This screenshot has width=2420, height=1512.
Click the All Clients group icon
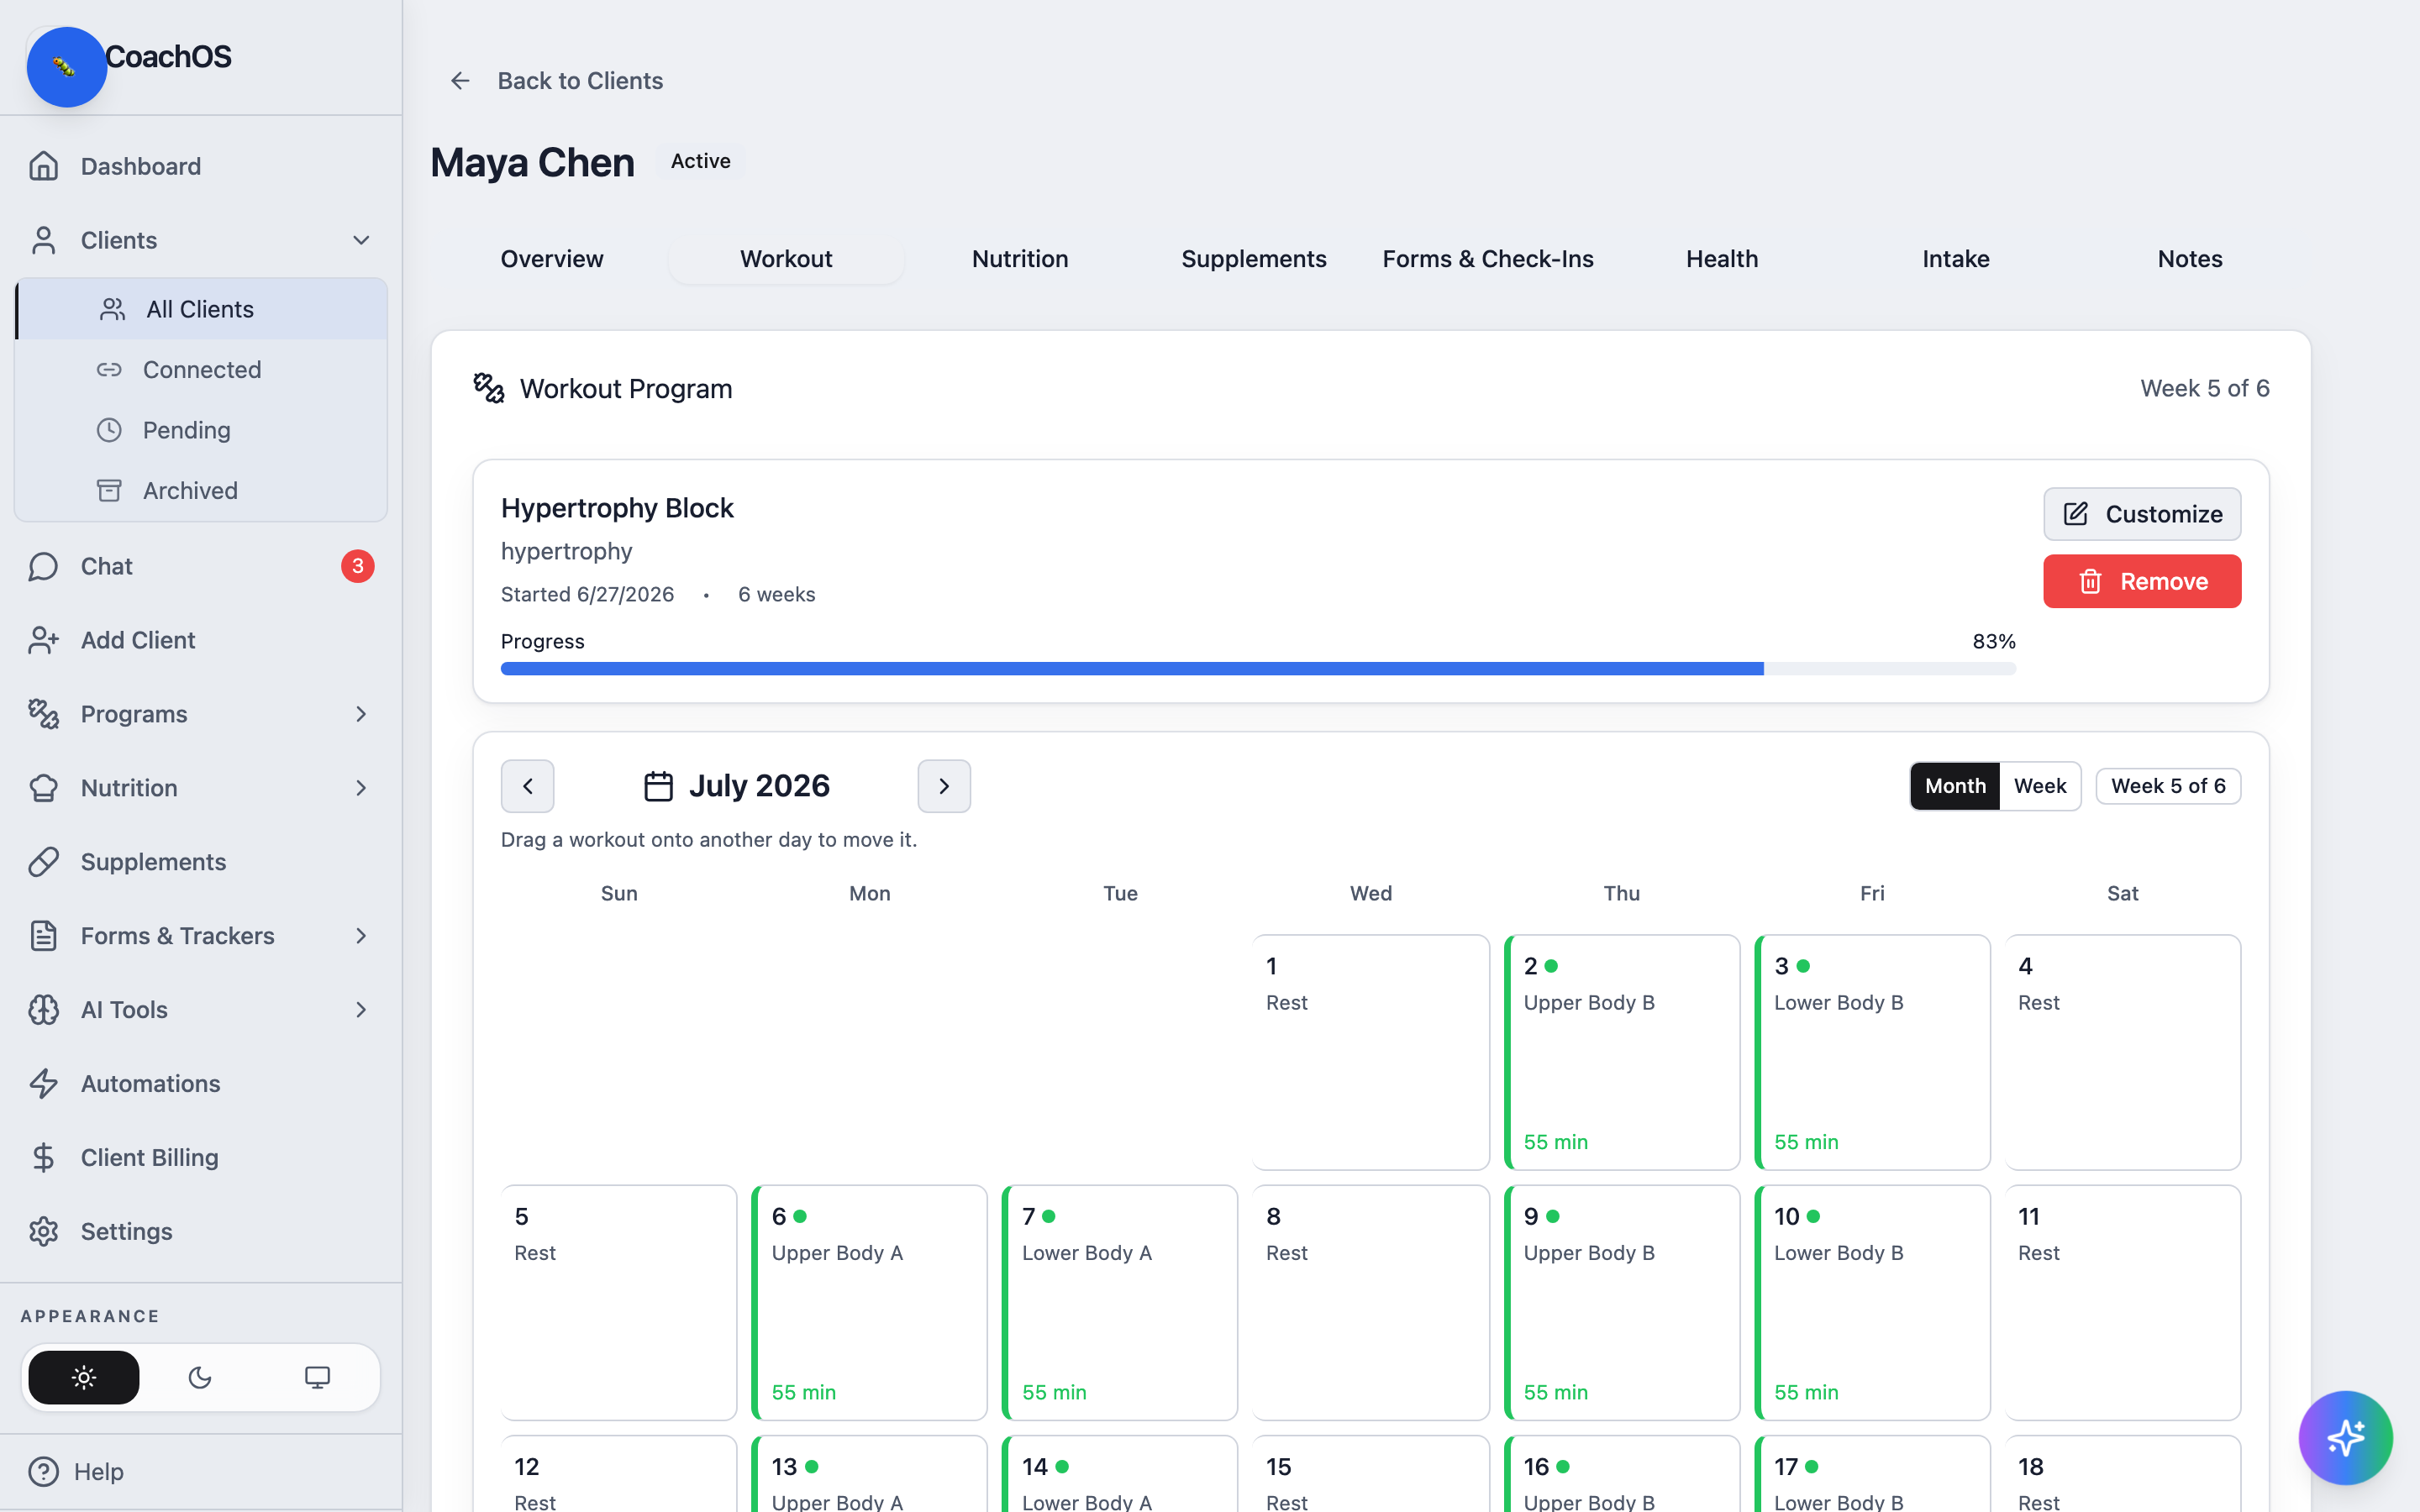point(113,309)
